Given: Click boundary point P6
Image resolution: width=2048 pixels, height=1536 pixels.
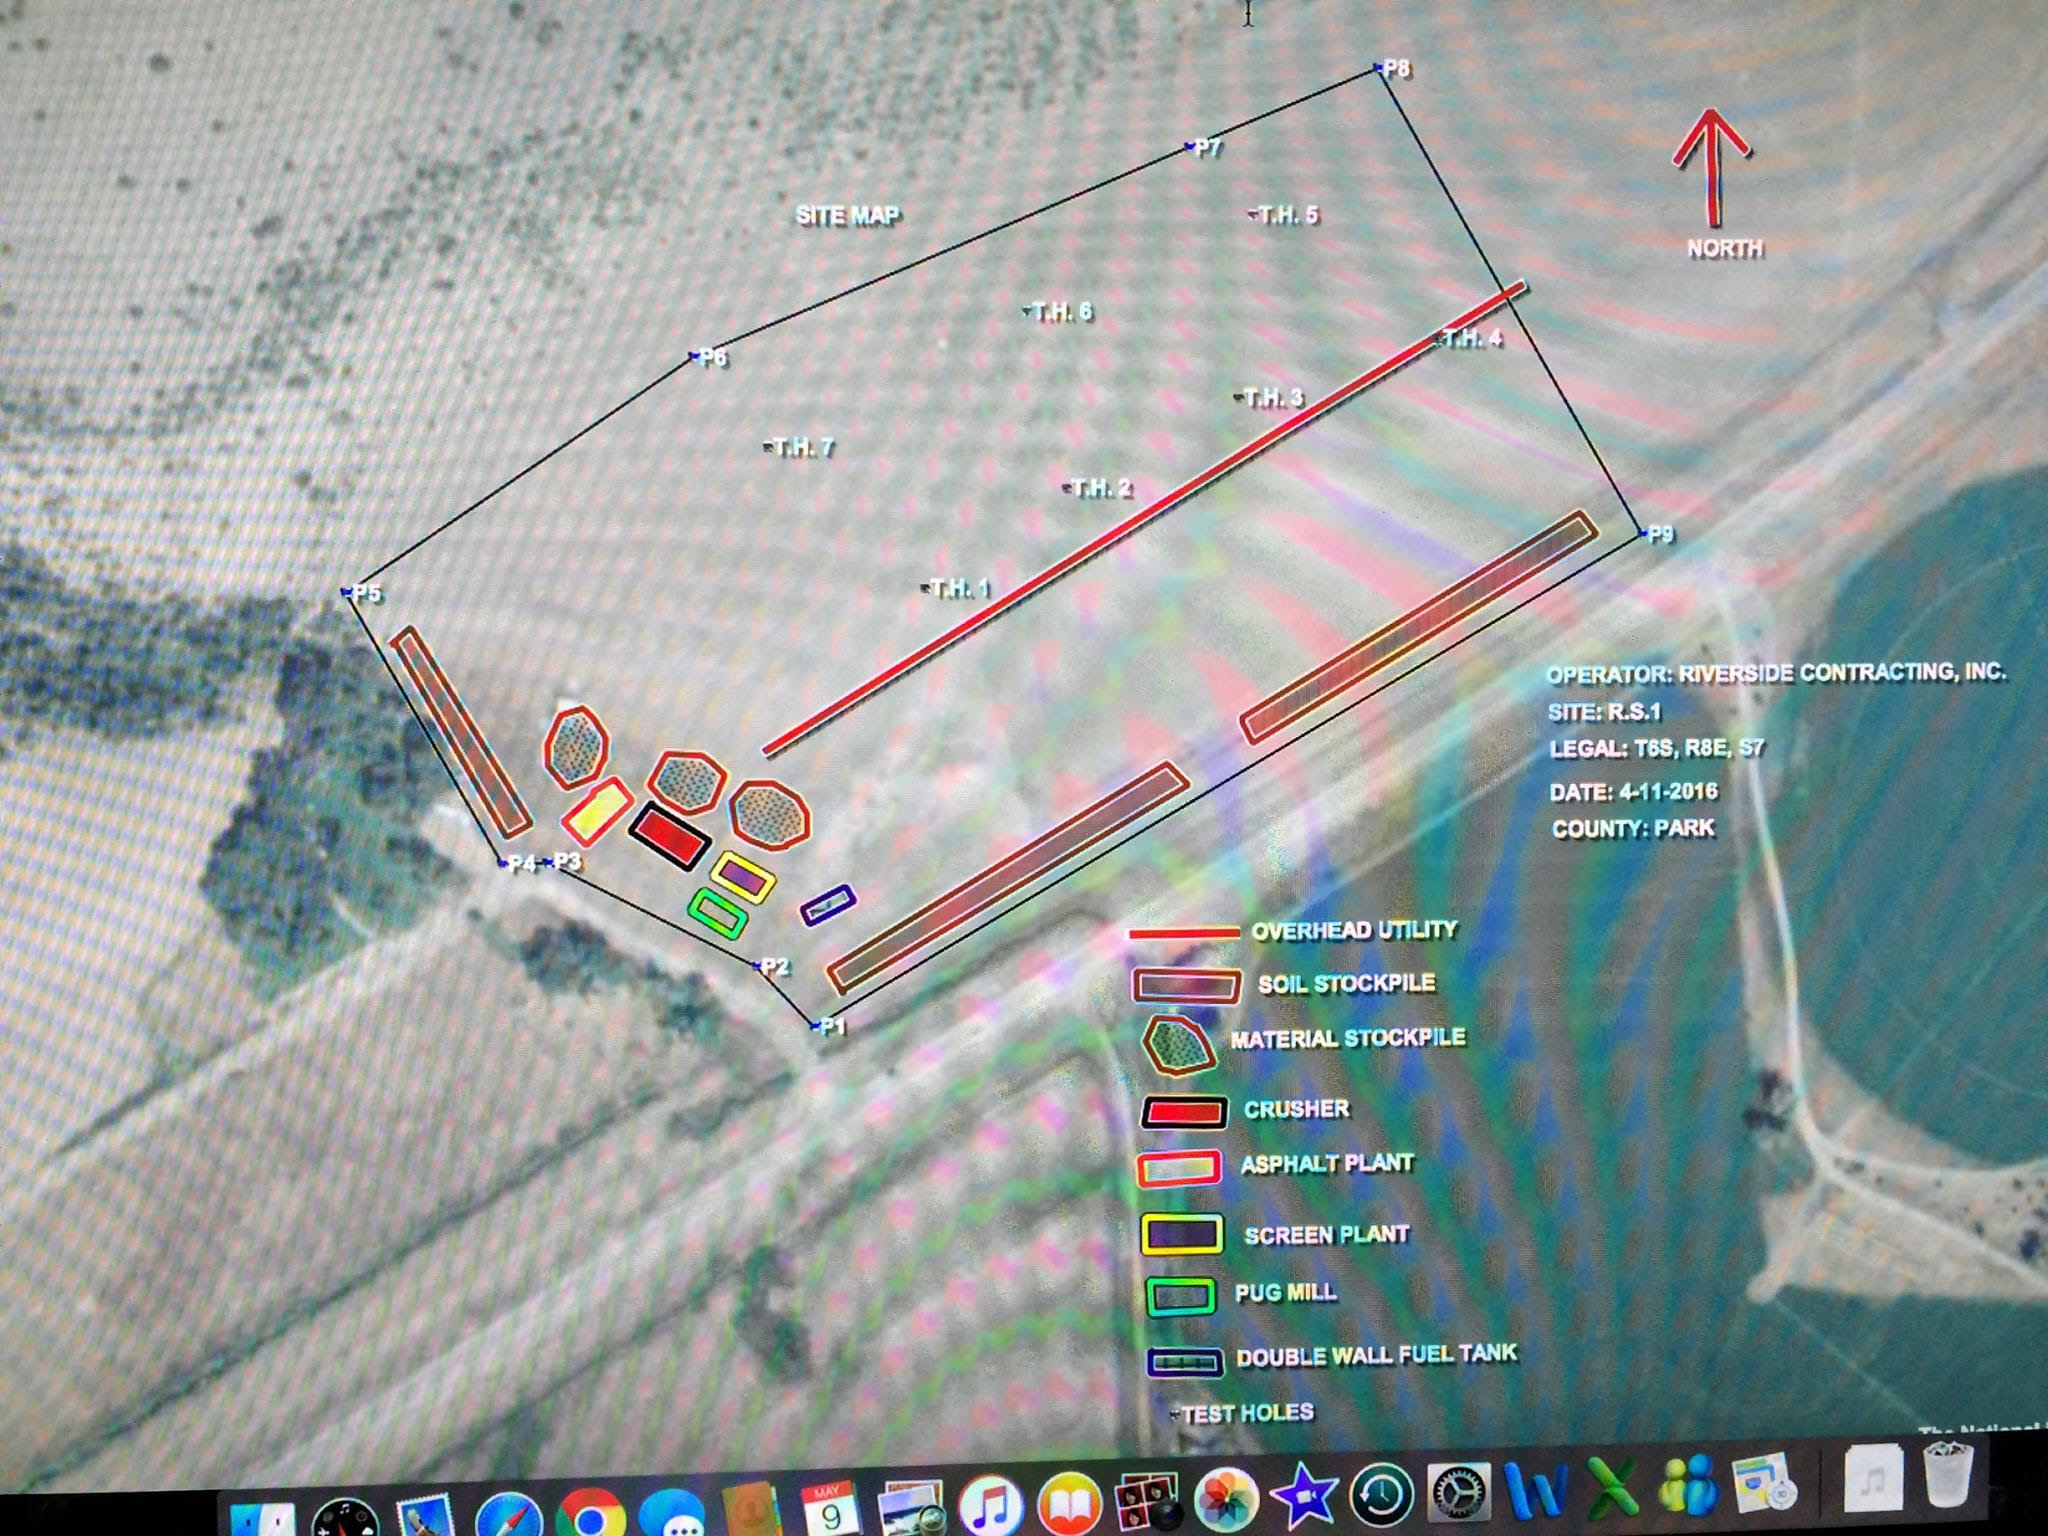Looking at the screenshot, I should tap(694, 356).
